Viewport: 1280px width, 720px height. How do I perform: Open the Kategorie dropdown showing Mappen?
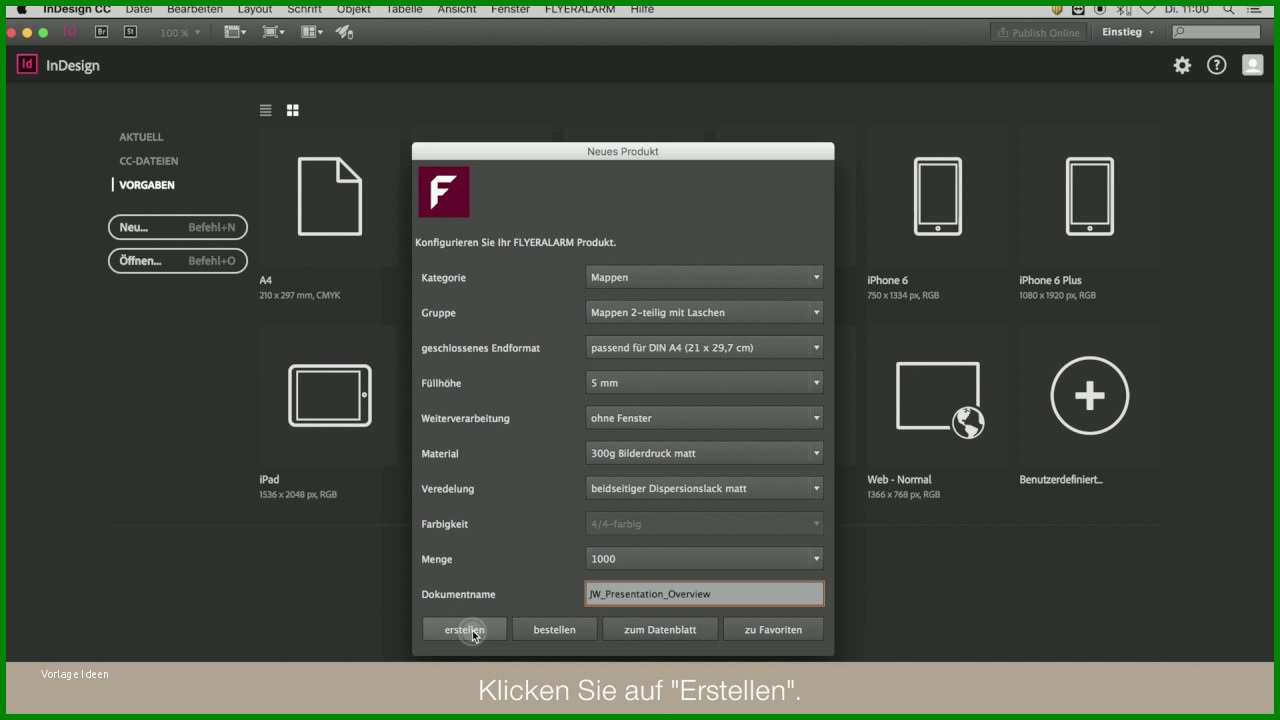tap(704, 277)
